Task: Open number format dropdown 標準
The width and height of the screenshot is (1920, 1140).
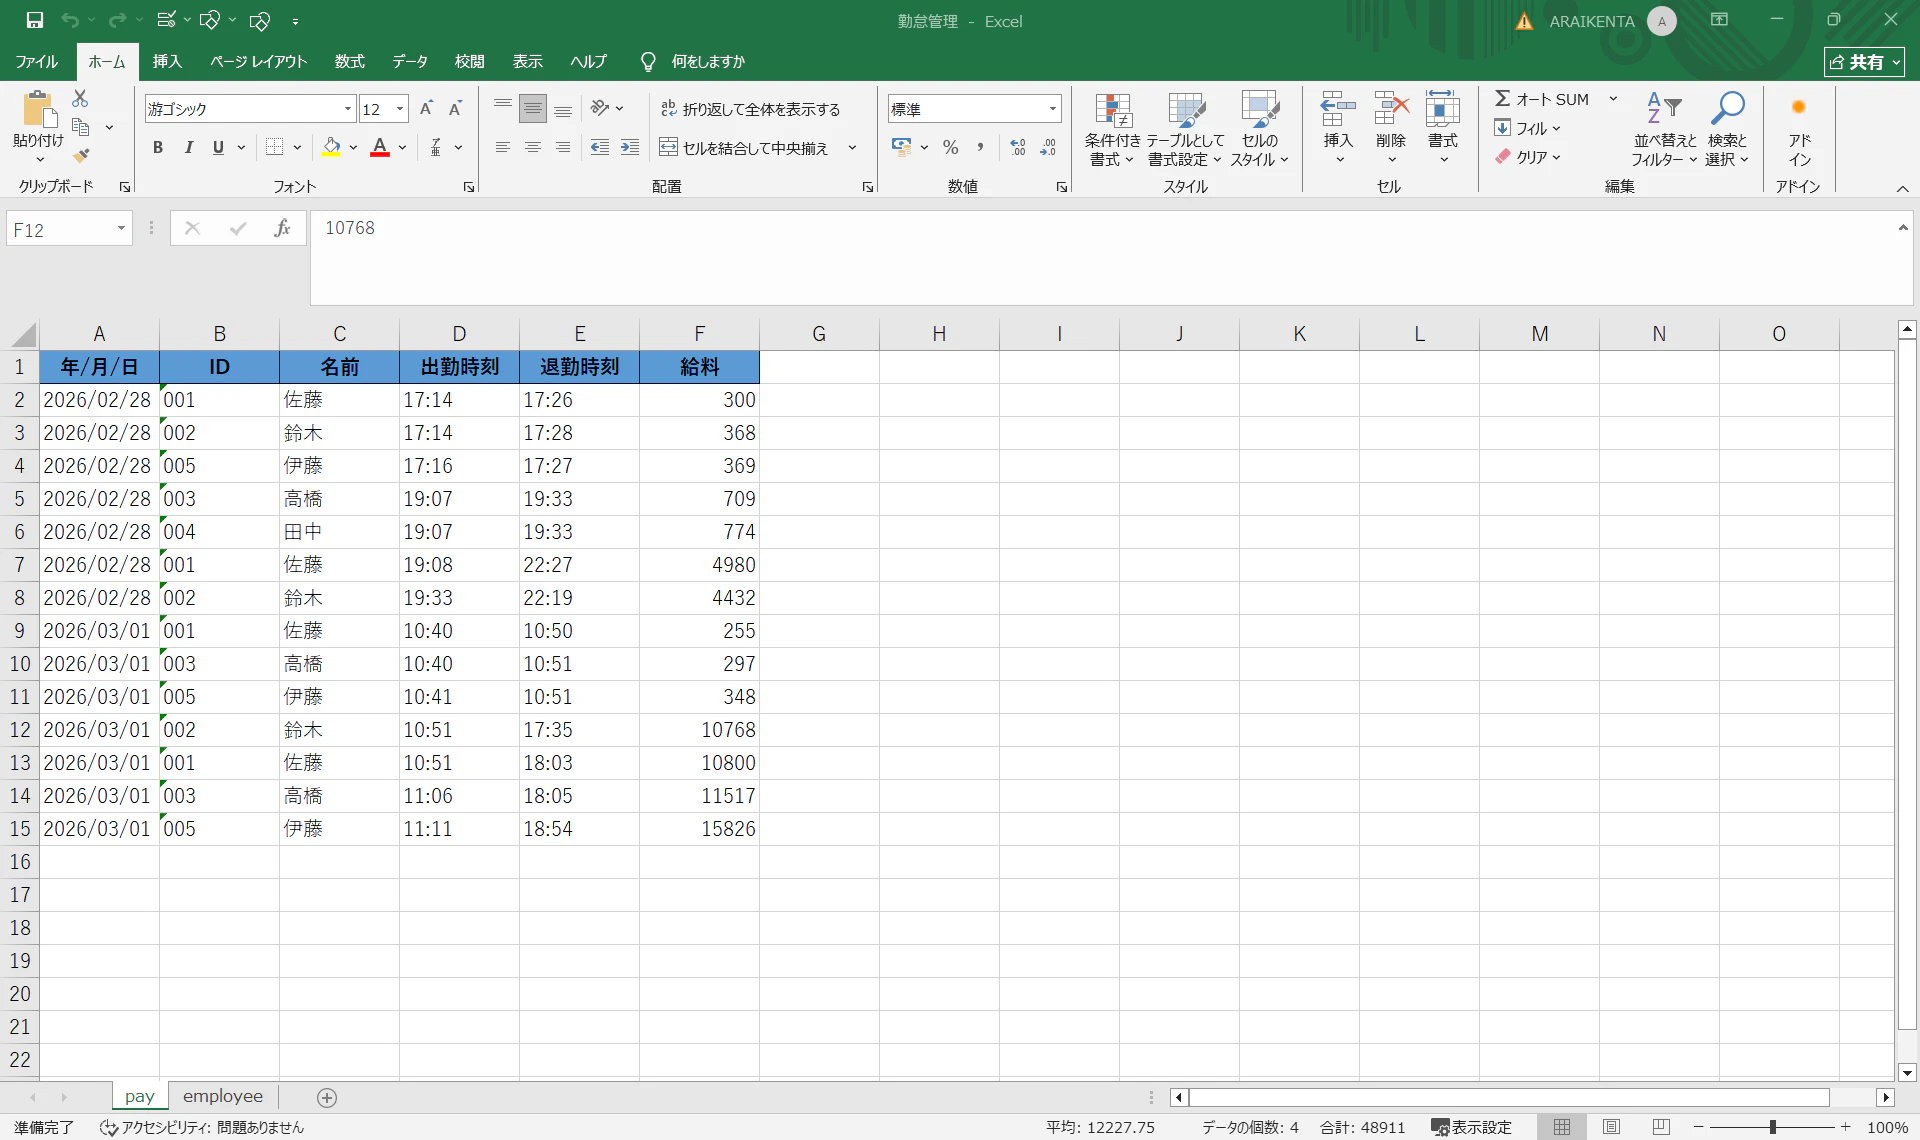Action: pyautogui.click(x=1052, y=109)
